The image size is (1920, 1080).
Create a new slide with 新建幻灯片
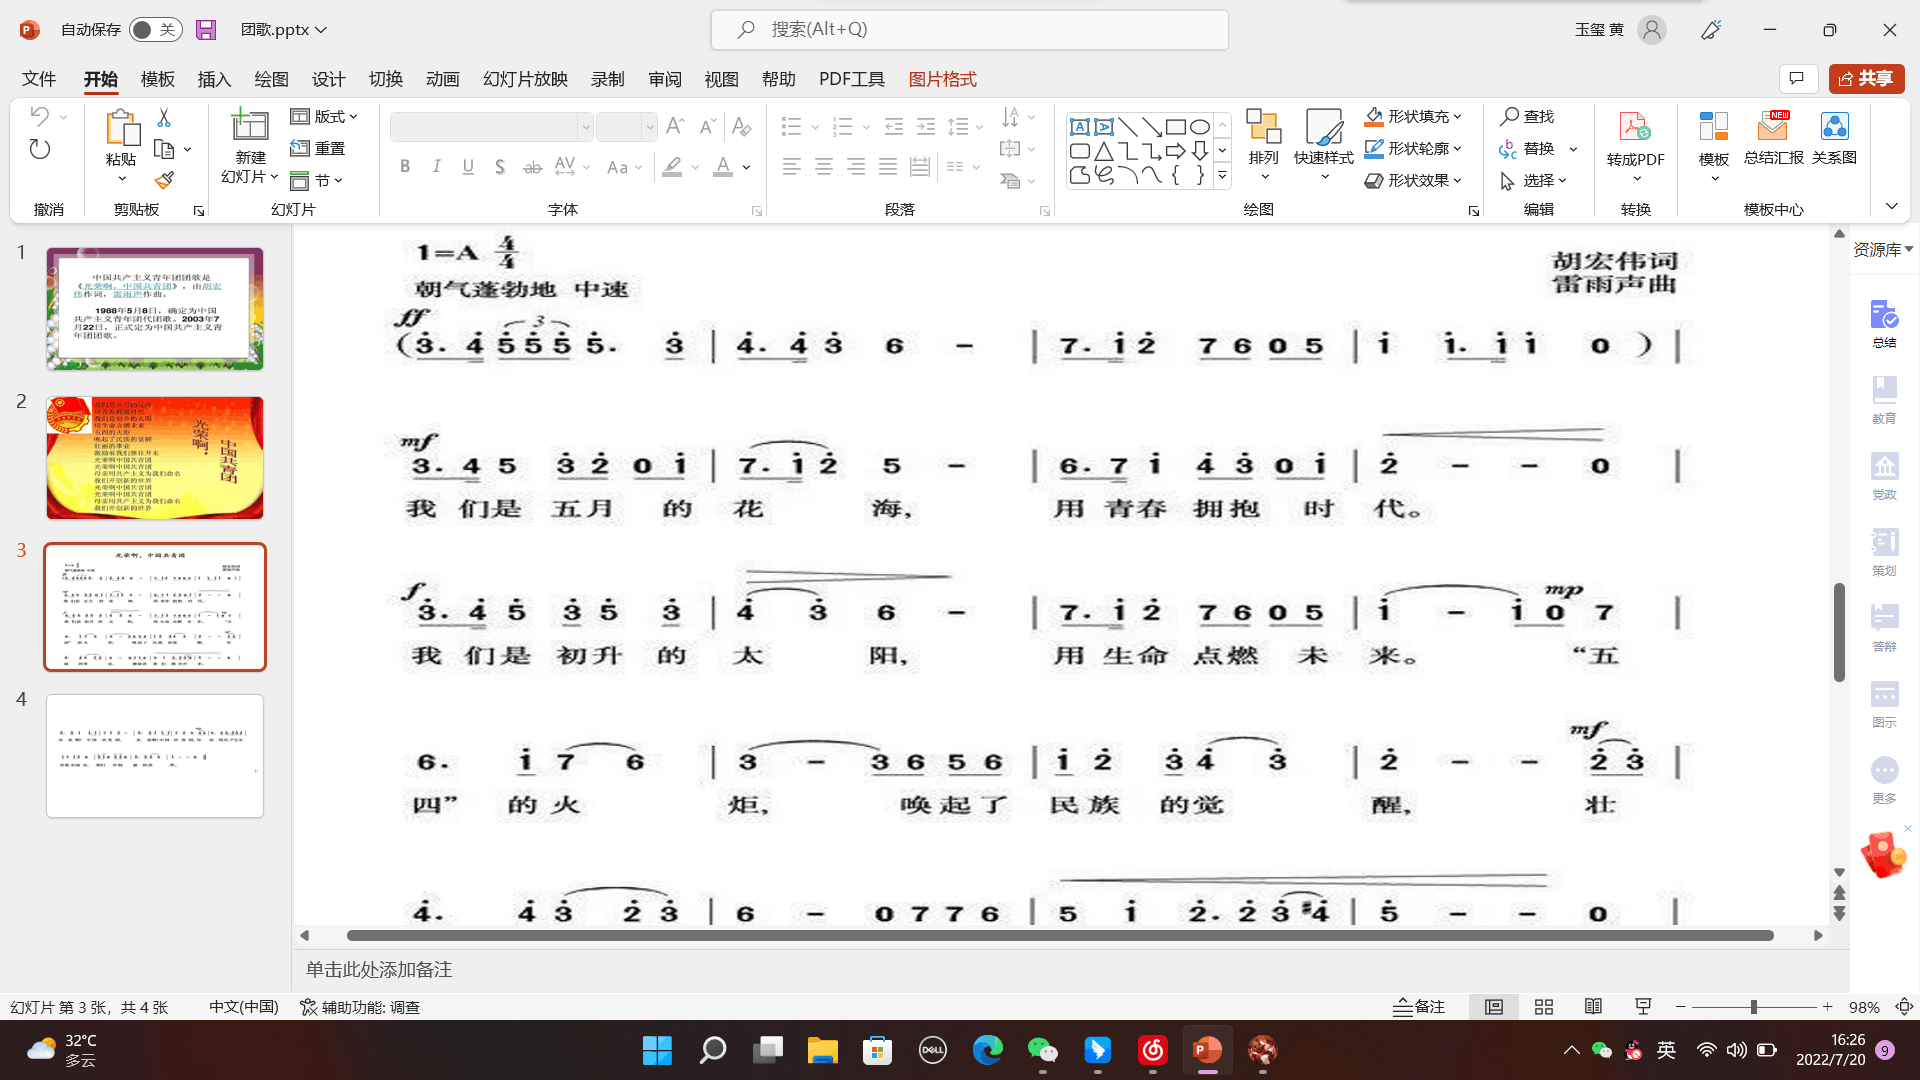point(248,146)
